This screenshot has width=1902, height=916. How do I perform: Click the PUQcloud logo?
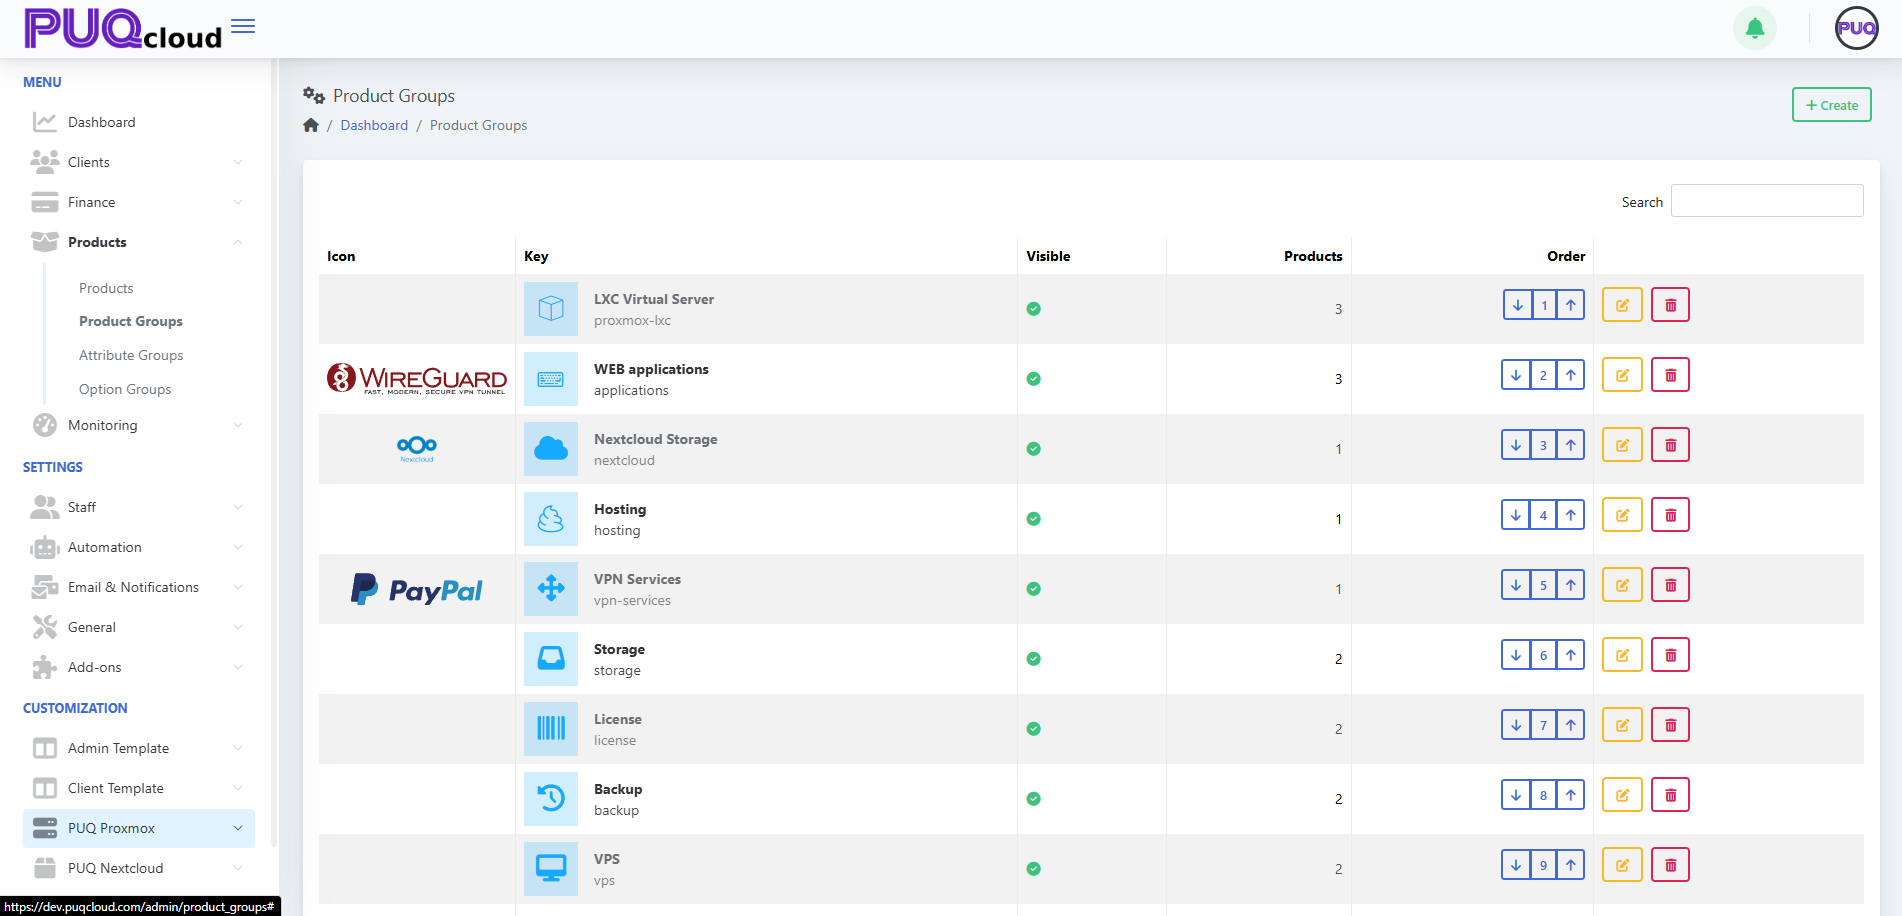point(123,28)
